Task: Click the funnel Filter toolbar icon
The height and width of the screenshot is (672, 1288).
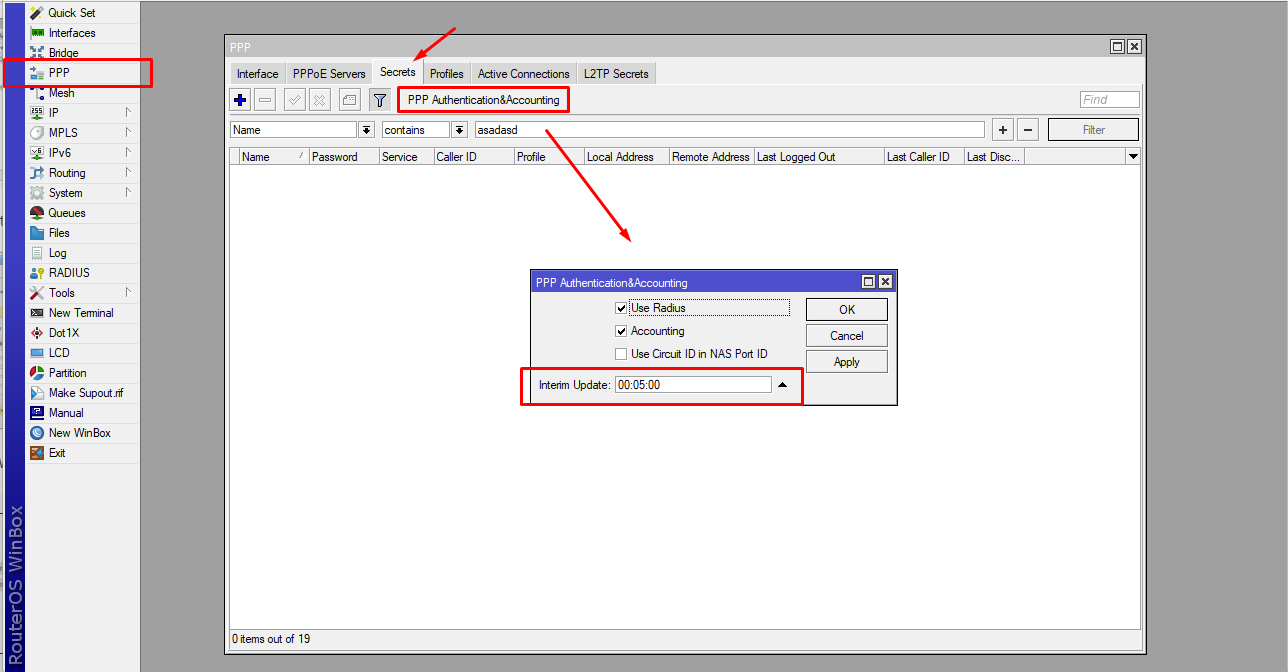Action: point(379,100)
